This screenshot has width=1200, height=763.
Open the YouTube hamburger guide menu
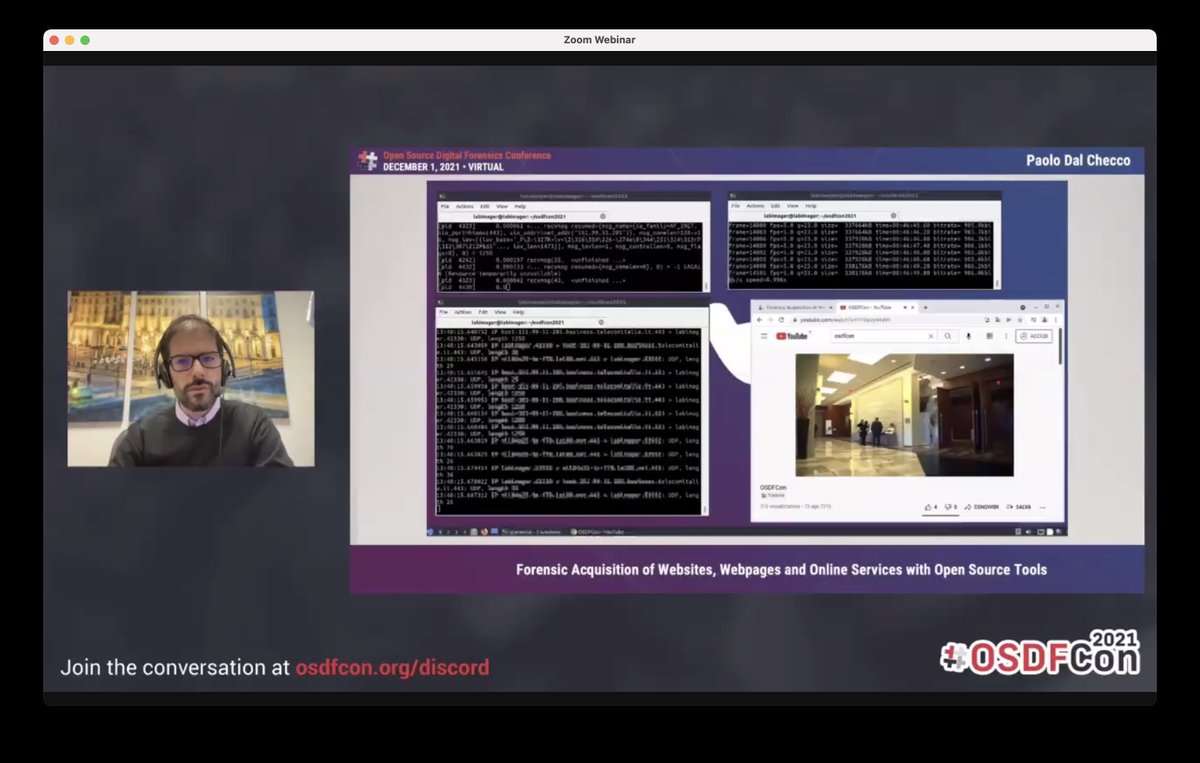click(x=763, y=335)
